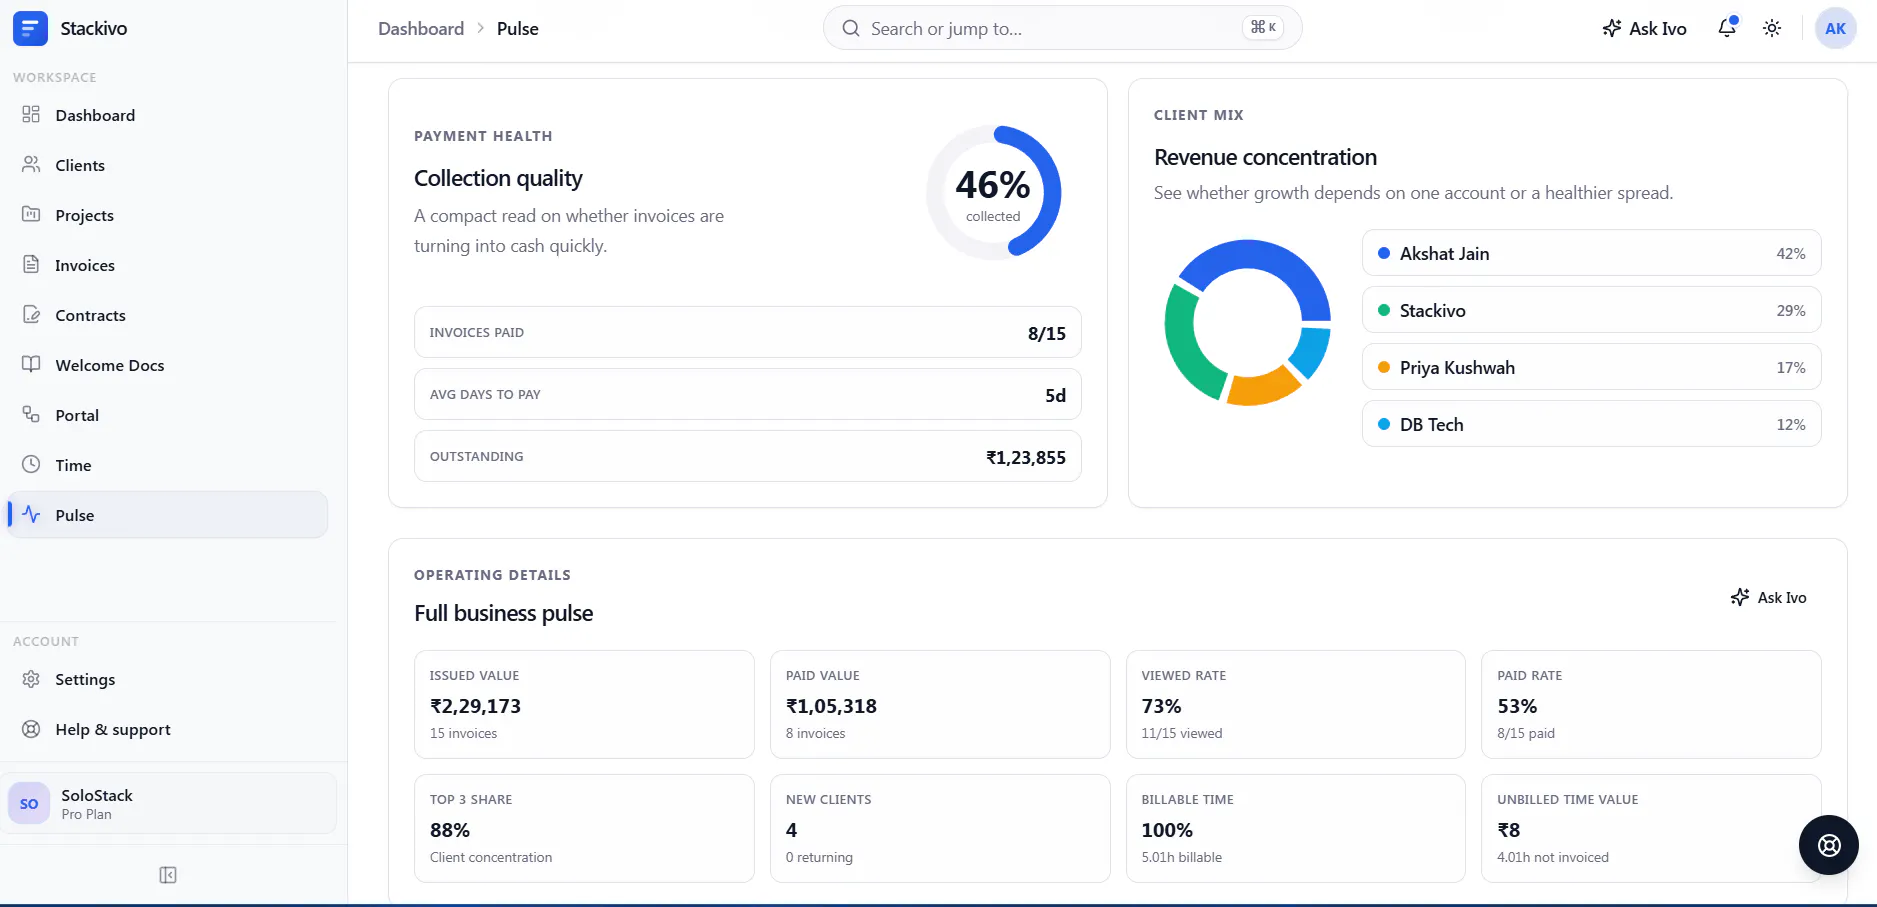Click the Full business pulse heading
Image resolution: width=1877 pixels, height=907 pixels.
click(503, 613)
